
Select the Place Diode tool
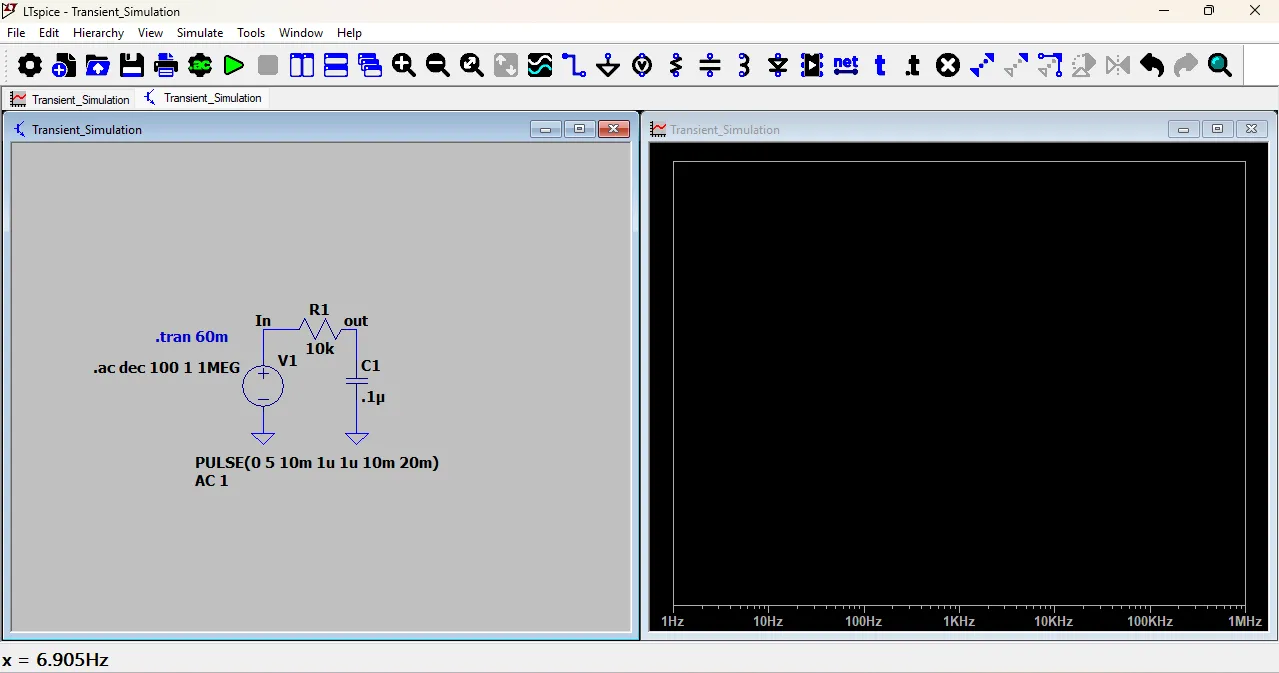click(778, 66)
